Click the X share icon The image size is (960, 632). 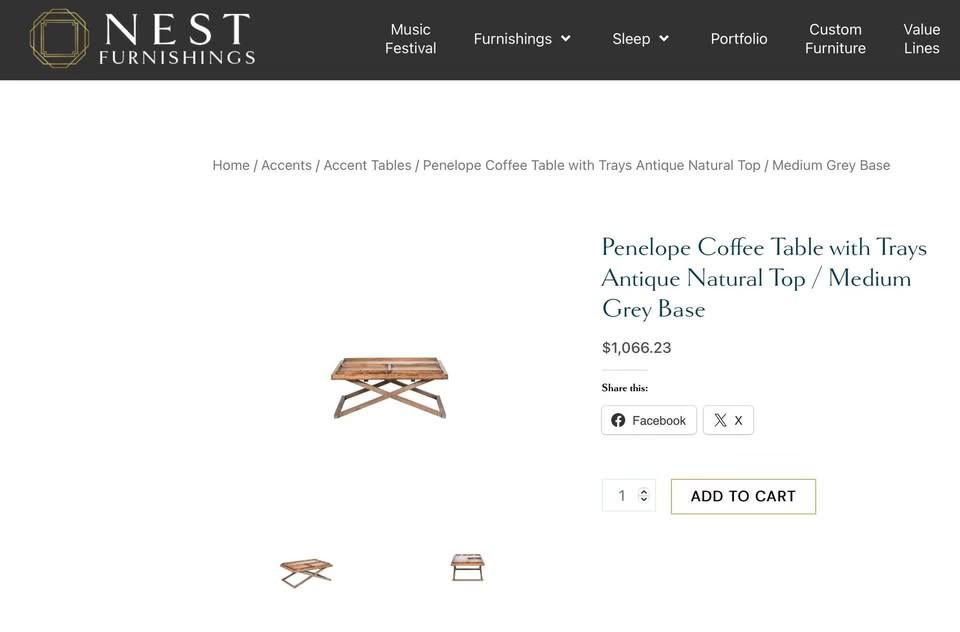click(x=720, y=421)
